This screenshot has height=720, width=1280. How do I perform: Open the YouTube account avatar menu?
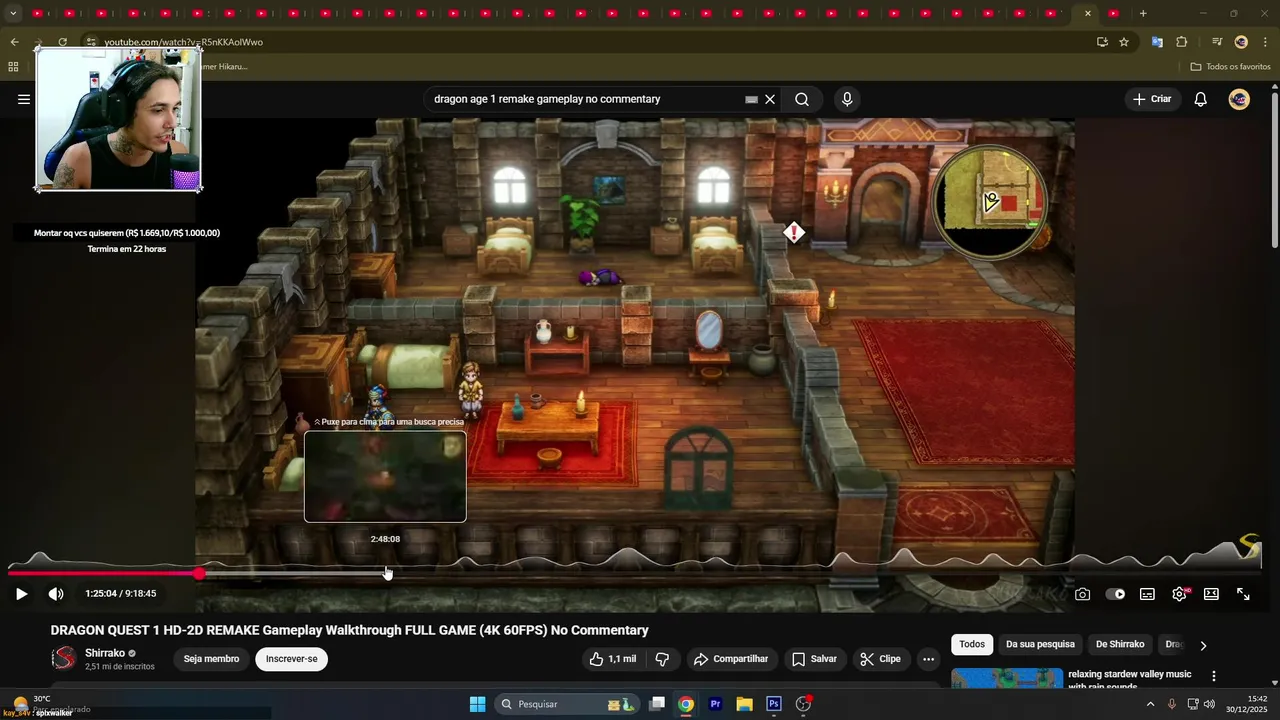[x=1239, y=99]
